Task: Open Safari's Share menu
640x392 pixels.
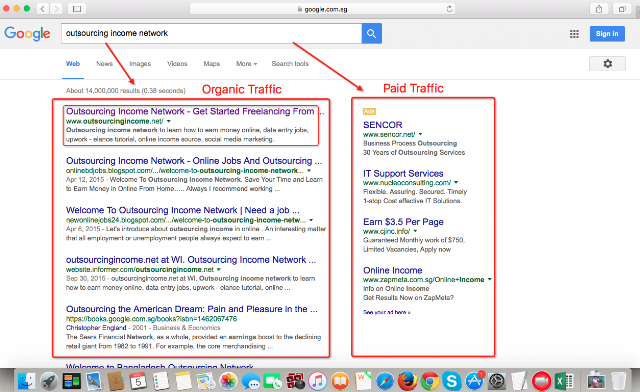Action: click(x=599, y=9)
